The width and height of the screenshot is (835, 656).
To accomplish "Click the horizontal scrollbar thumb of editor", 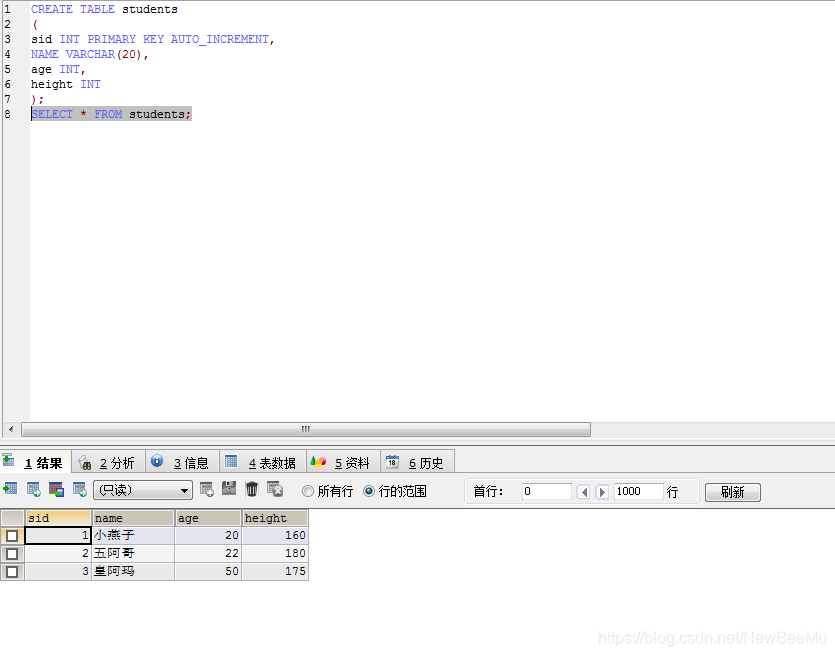I will (306, 429).
